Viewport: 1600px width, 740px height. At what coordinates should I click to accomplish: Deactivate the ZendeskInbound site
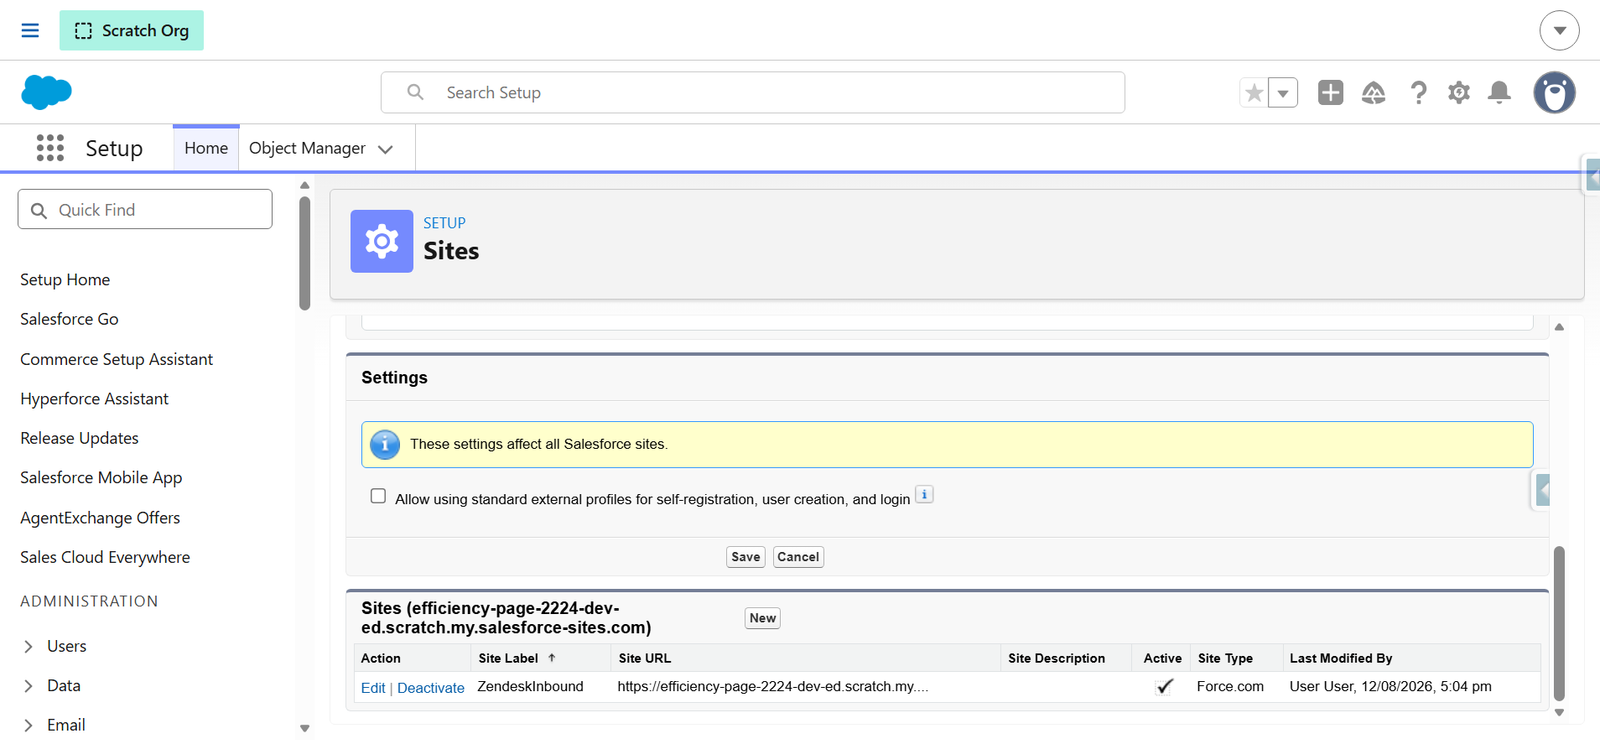[x=431, y=688]
